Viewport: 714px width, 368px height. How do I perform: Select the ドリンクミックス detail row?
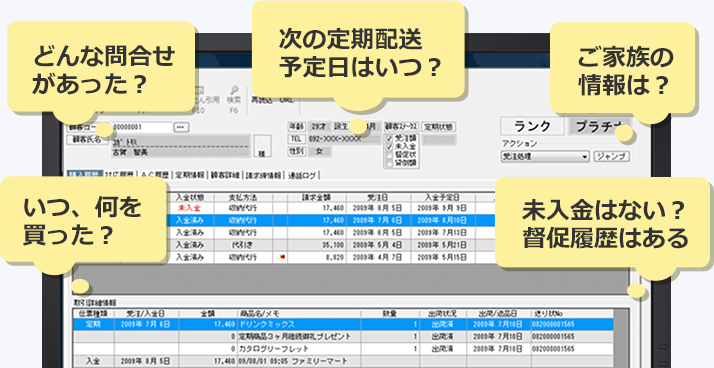[344, 325]
